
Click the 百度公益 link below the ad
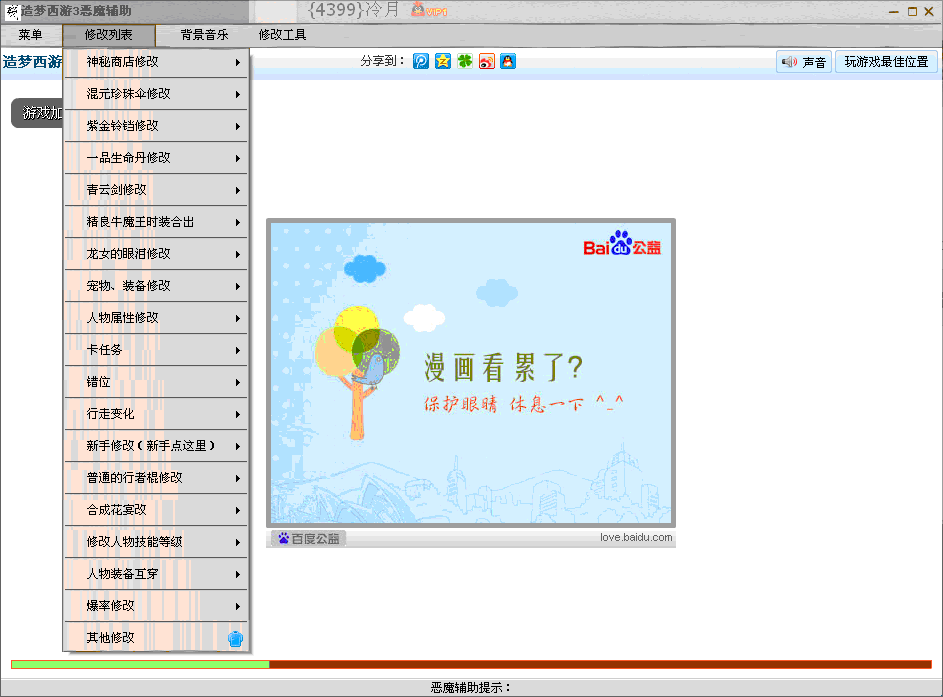tap(309, 538)
